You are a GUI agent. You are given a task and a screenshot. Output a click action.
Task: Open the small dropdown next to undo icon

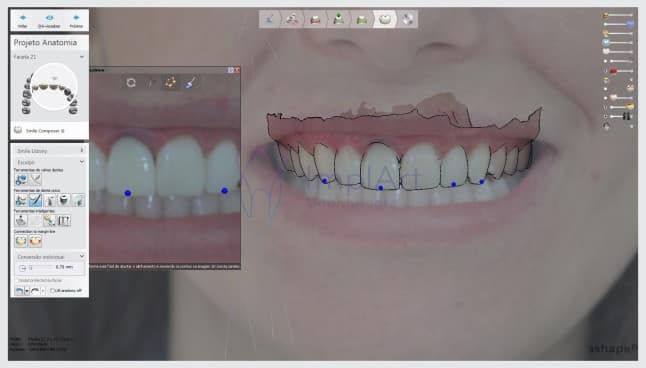(27, 291)
